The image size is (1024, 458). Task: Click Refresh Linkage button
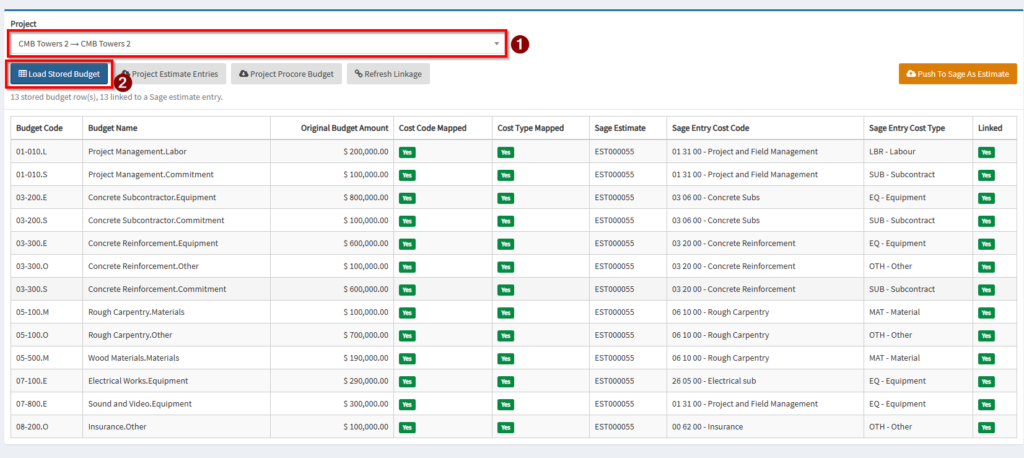click(x=388, y=74)
